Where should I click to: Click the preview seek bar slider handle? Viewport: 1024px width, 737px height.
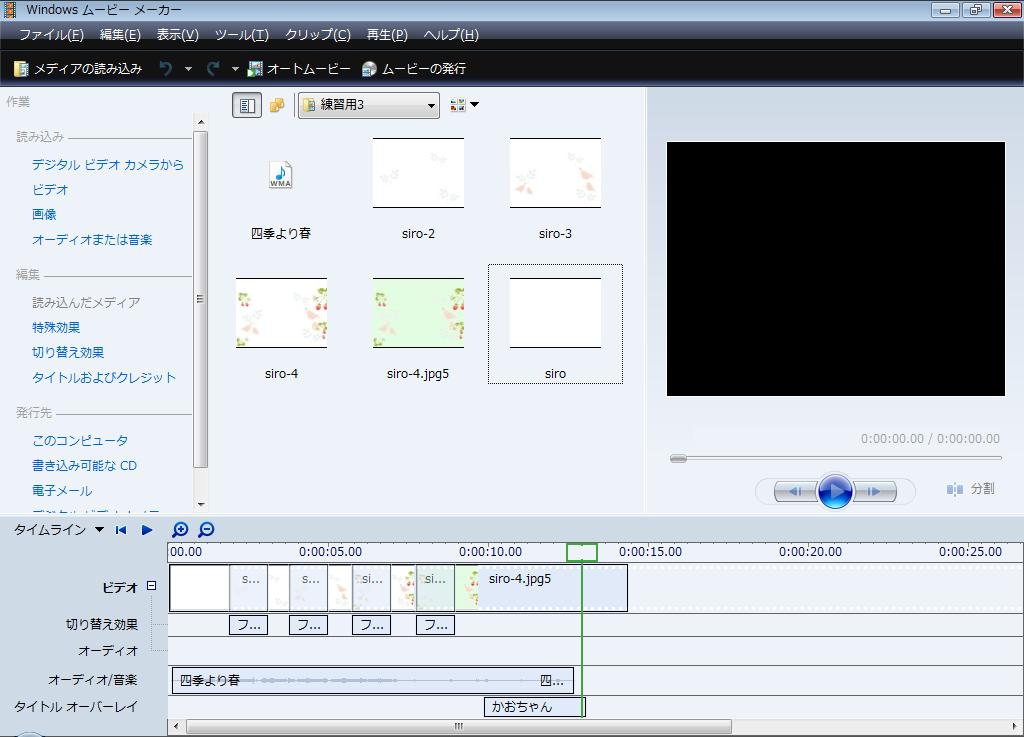(679, 458)
